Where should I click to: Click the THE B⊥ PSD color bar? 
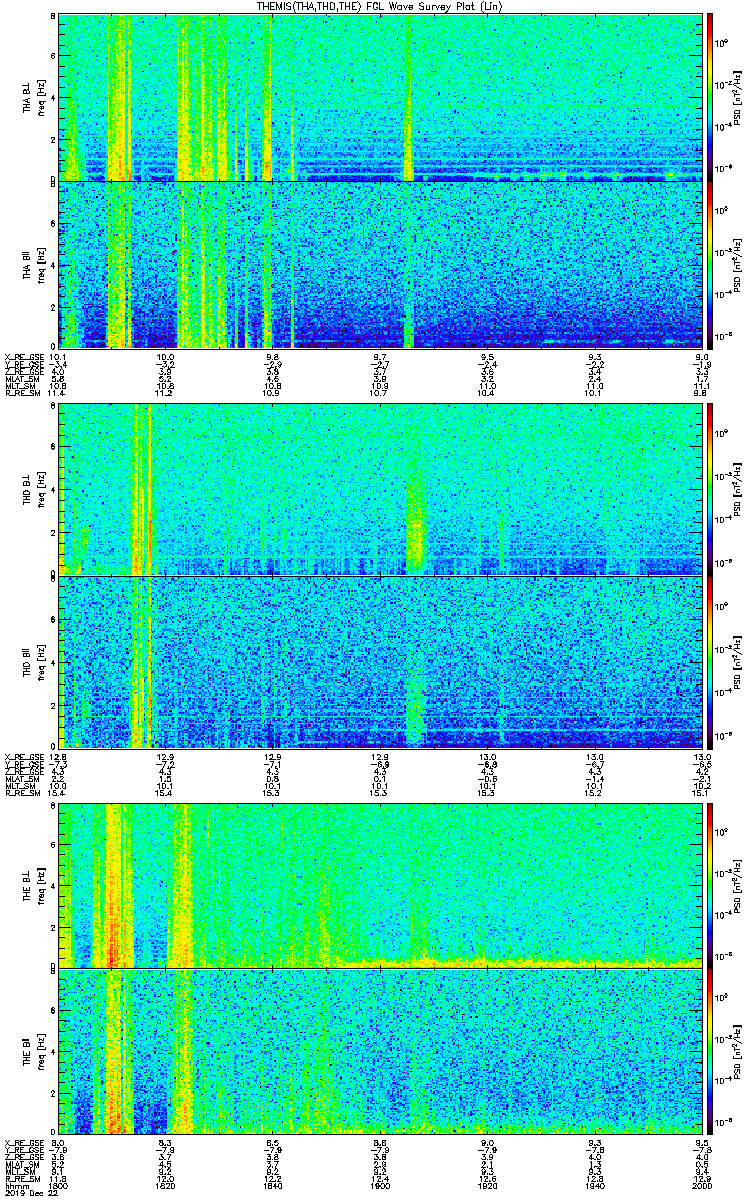click(x=710, y=884)
